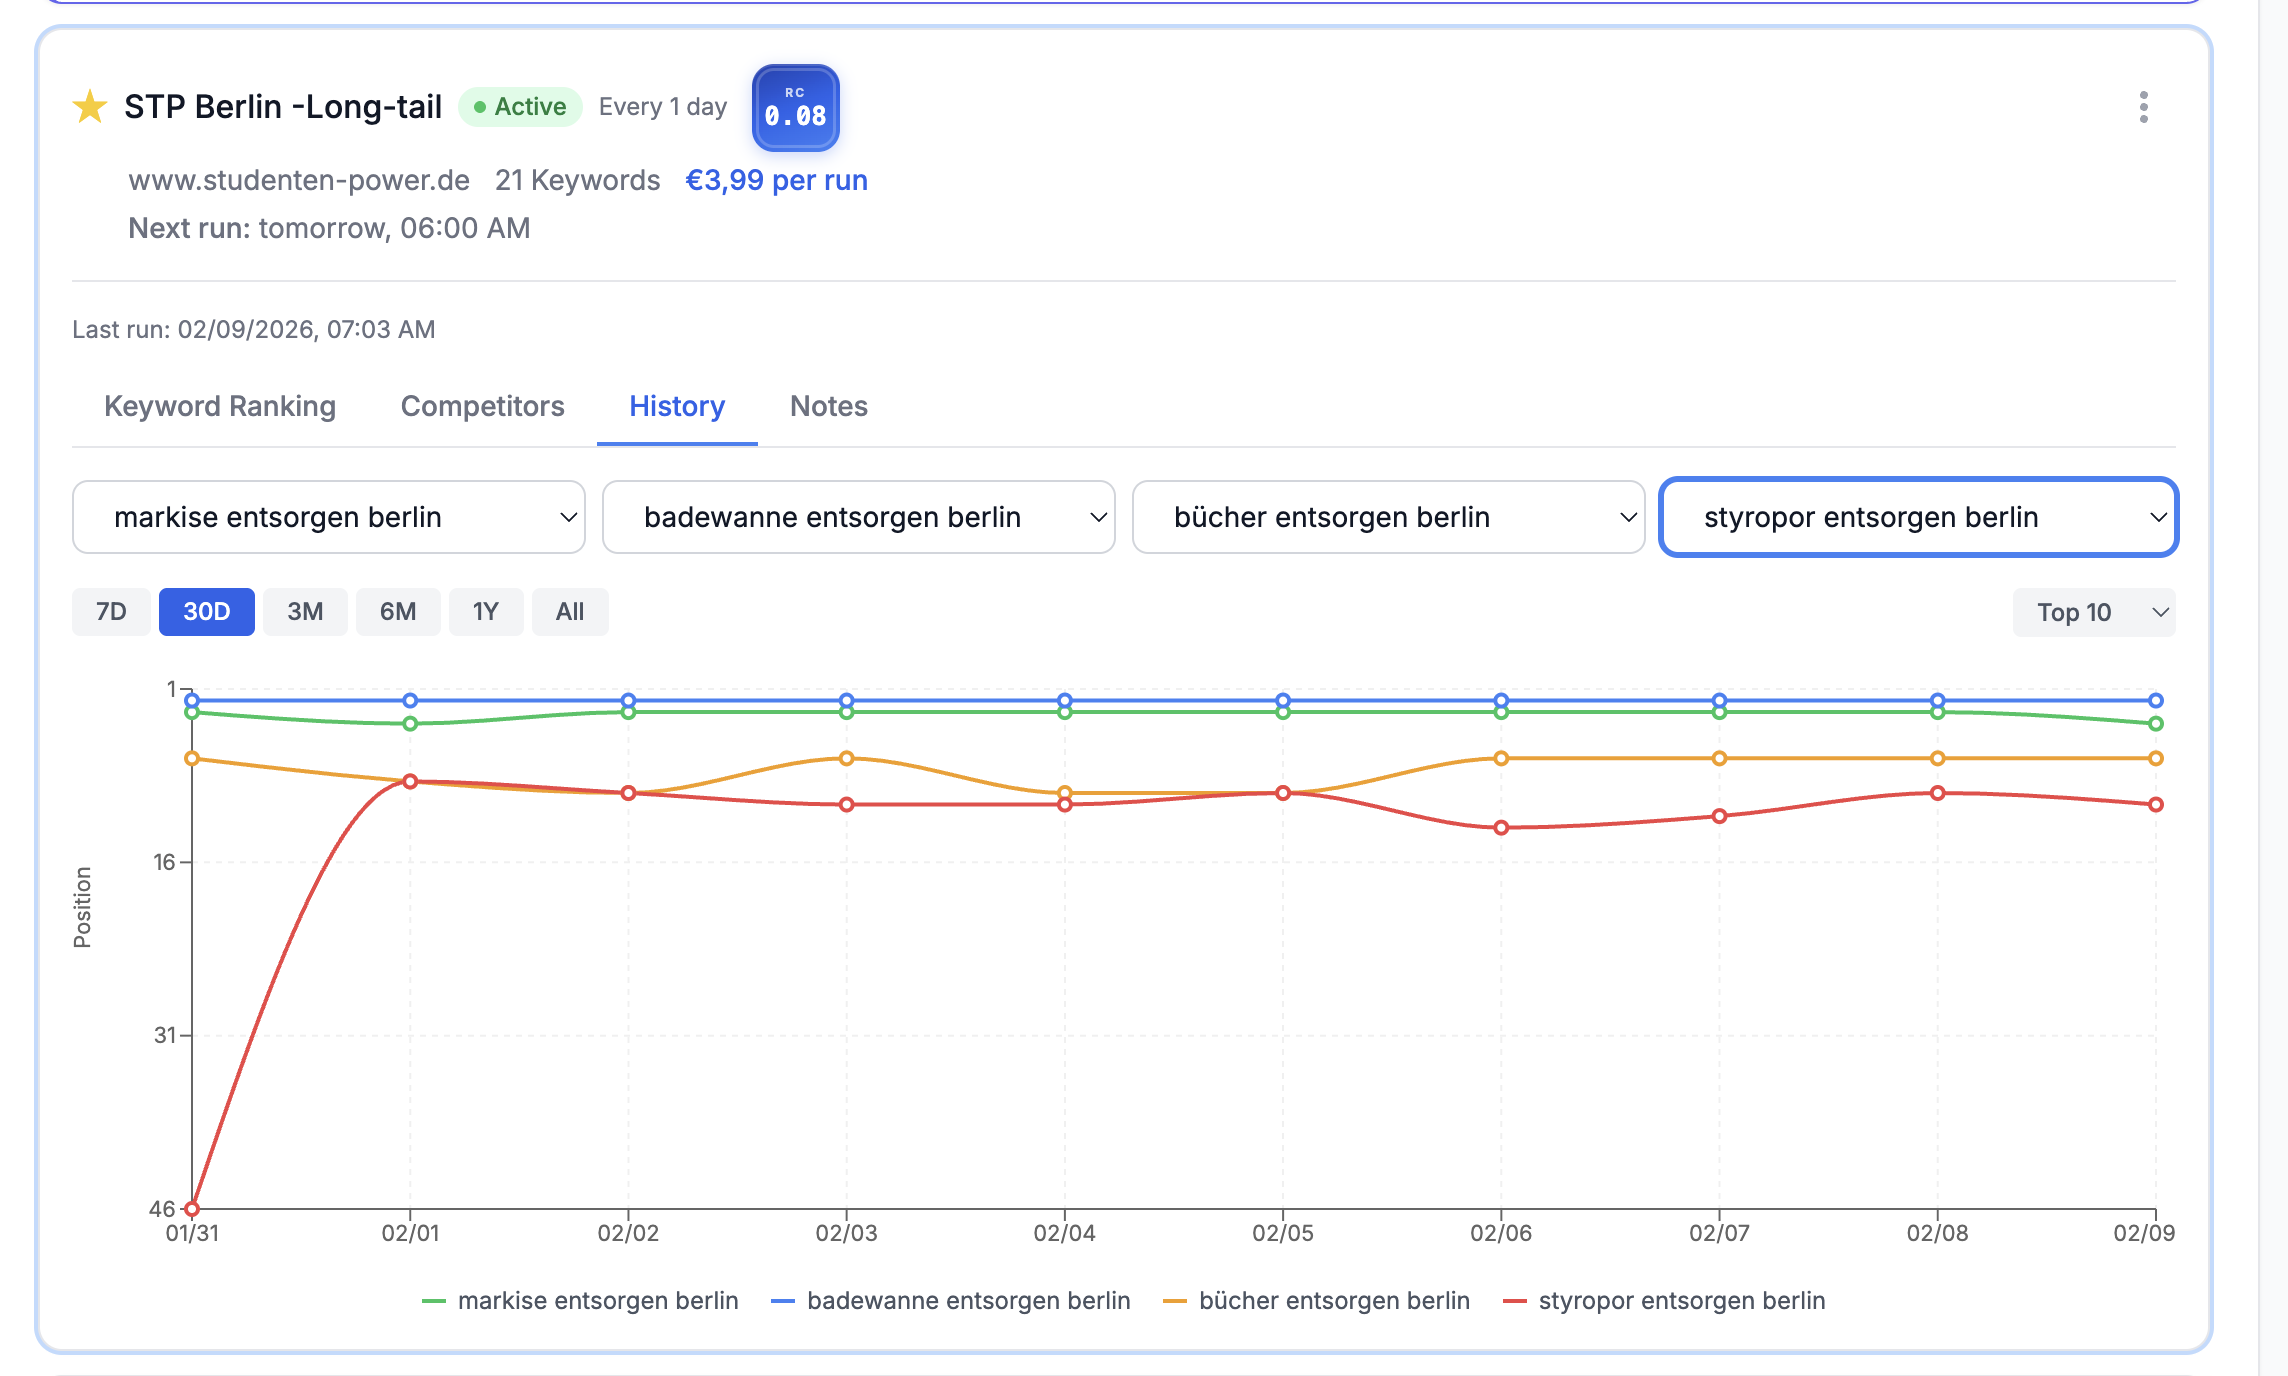Open the three-dot options menu
This screenshot has width=2288, height=1376.
click(2143, 107)
